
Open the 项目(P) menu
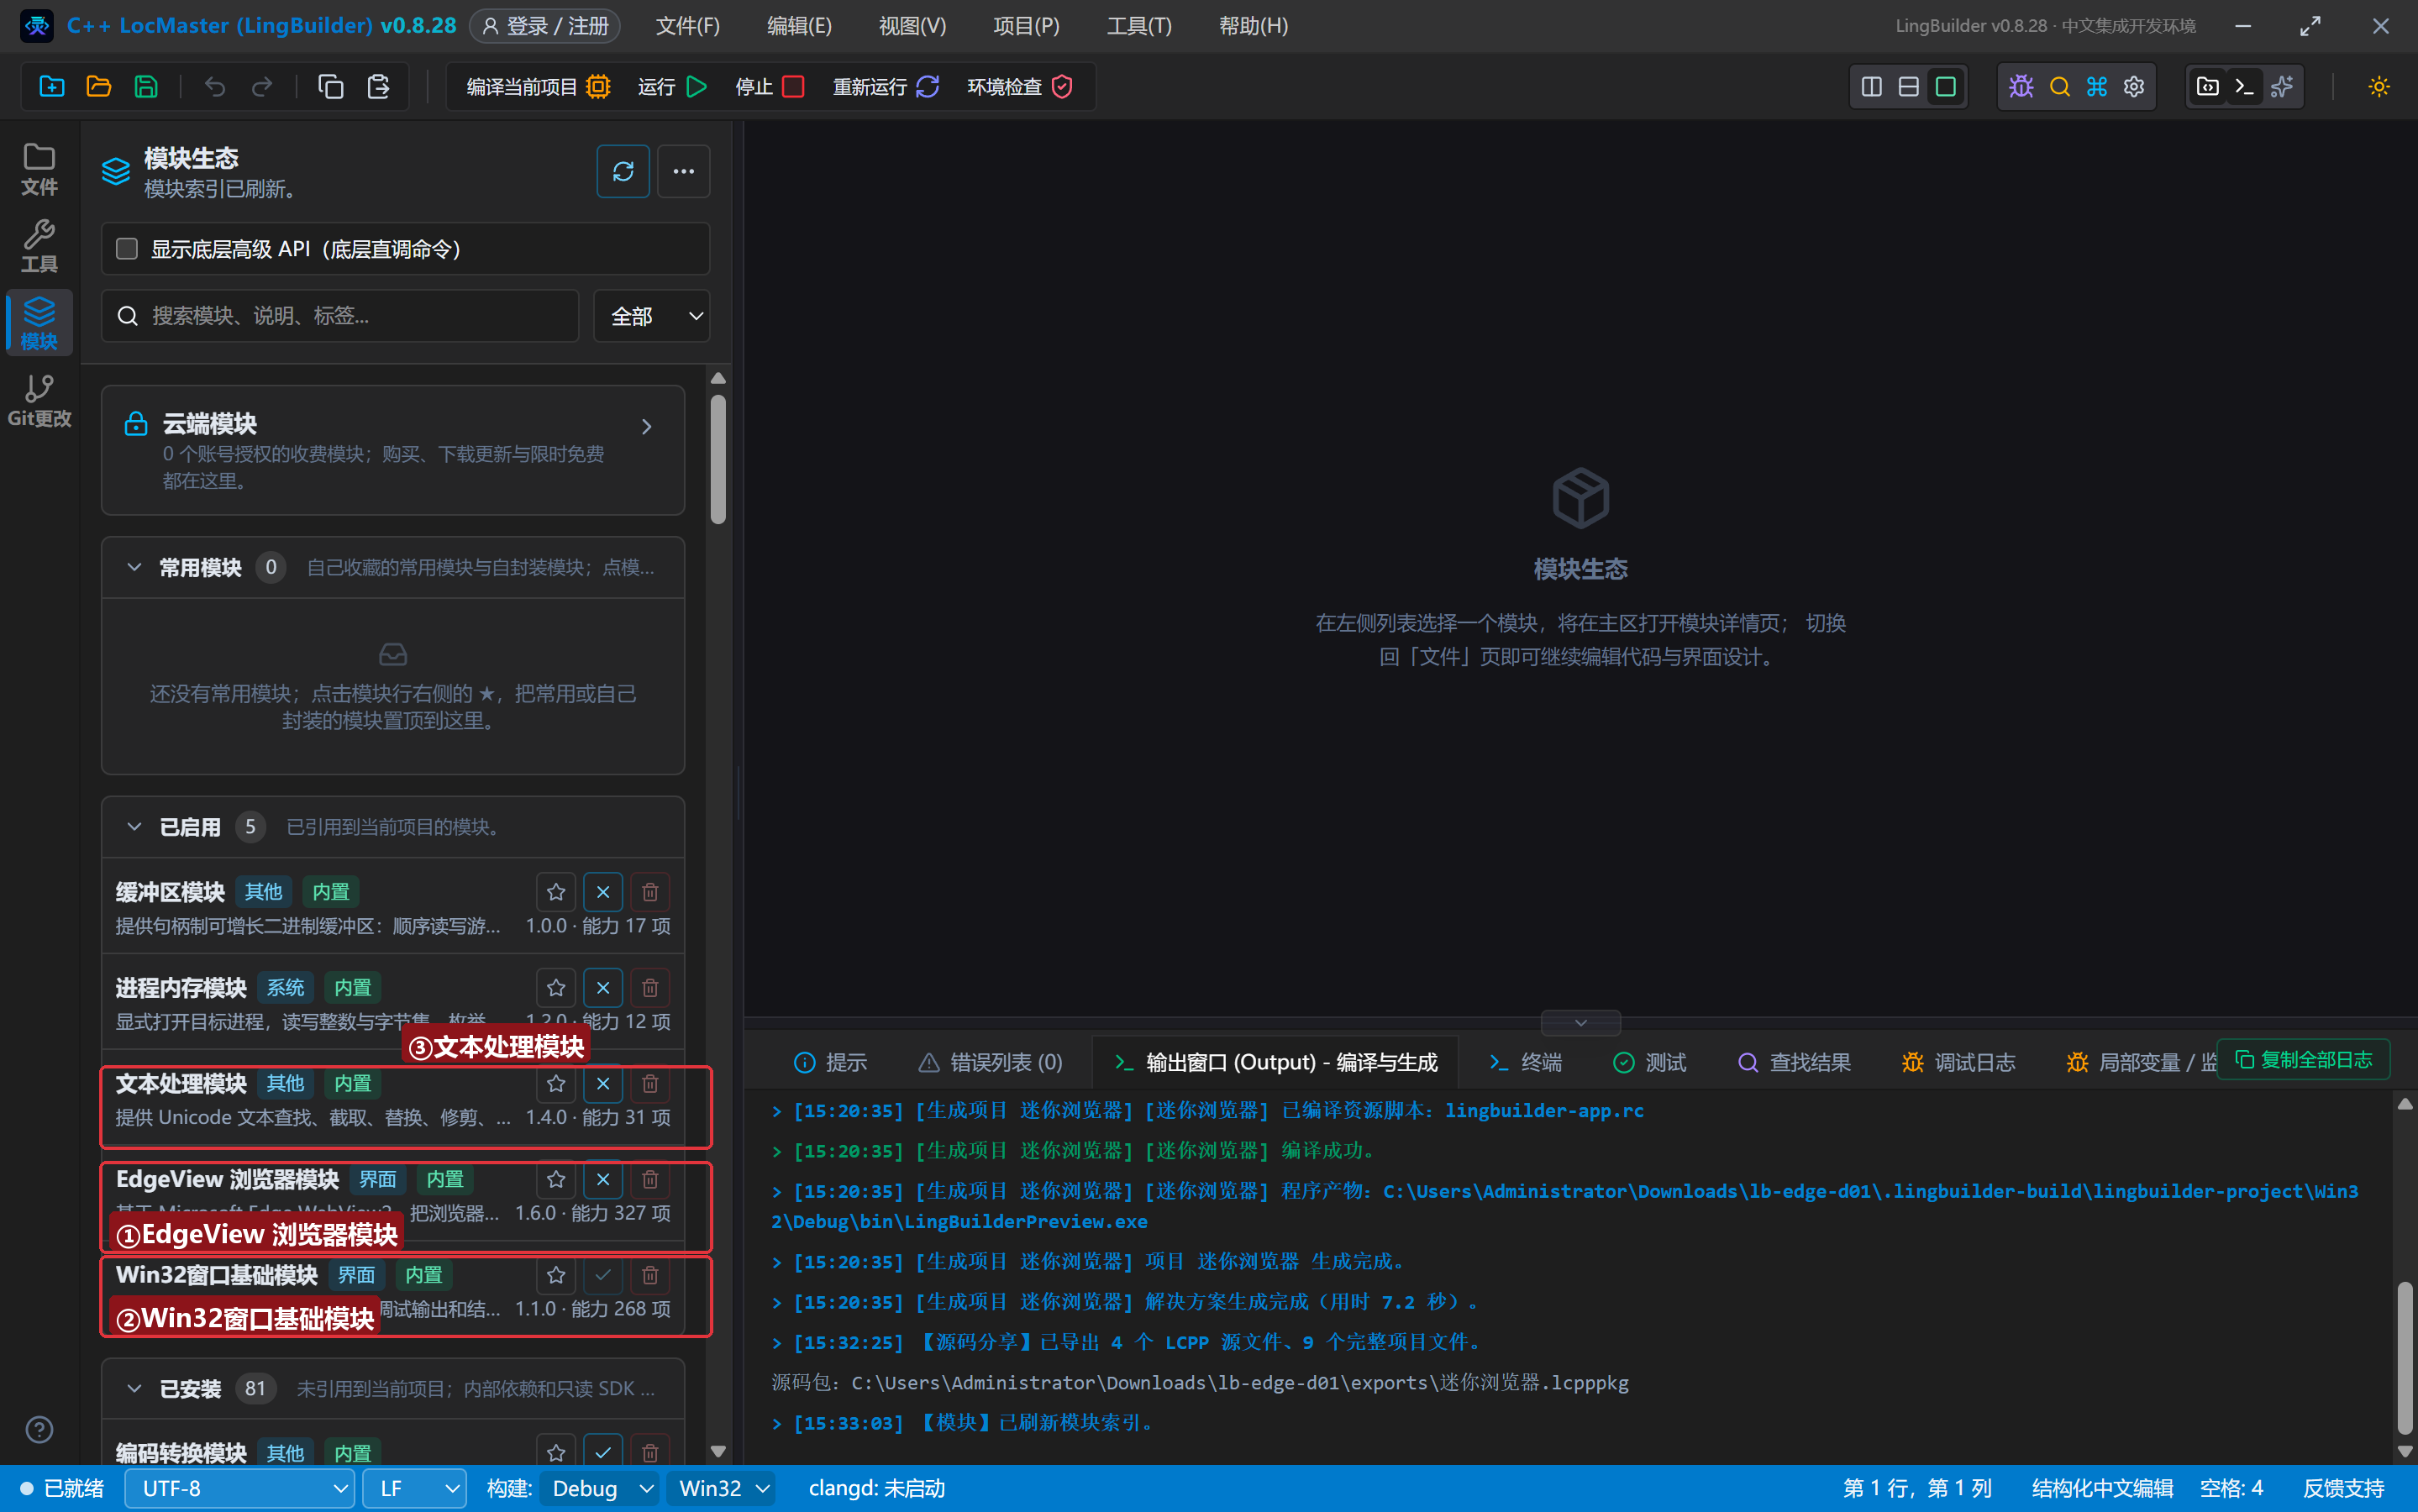coord(1026,26)
